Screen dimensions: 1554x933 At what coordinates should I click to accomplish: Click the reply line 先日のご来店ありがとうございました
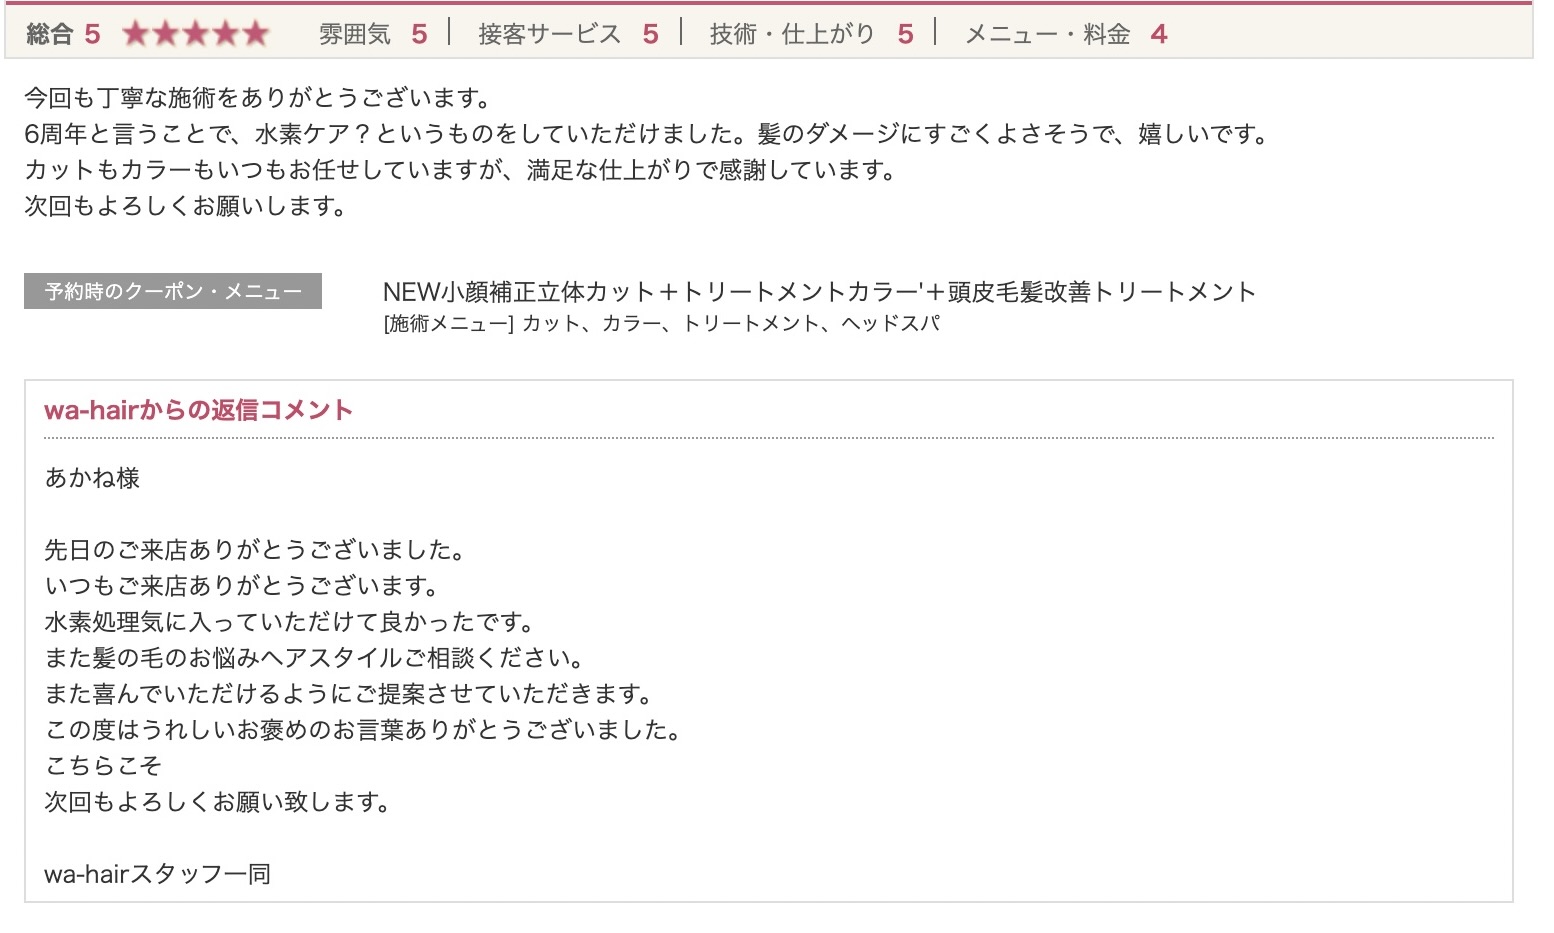pyautogui.click(x=255, y=550)
